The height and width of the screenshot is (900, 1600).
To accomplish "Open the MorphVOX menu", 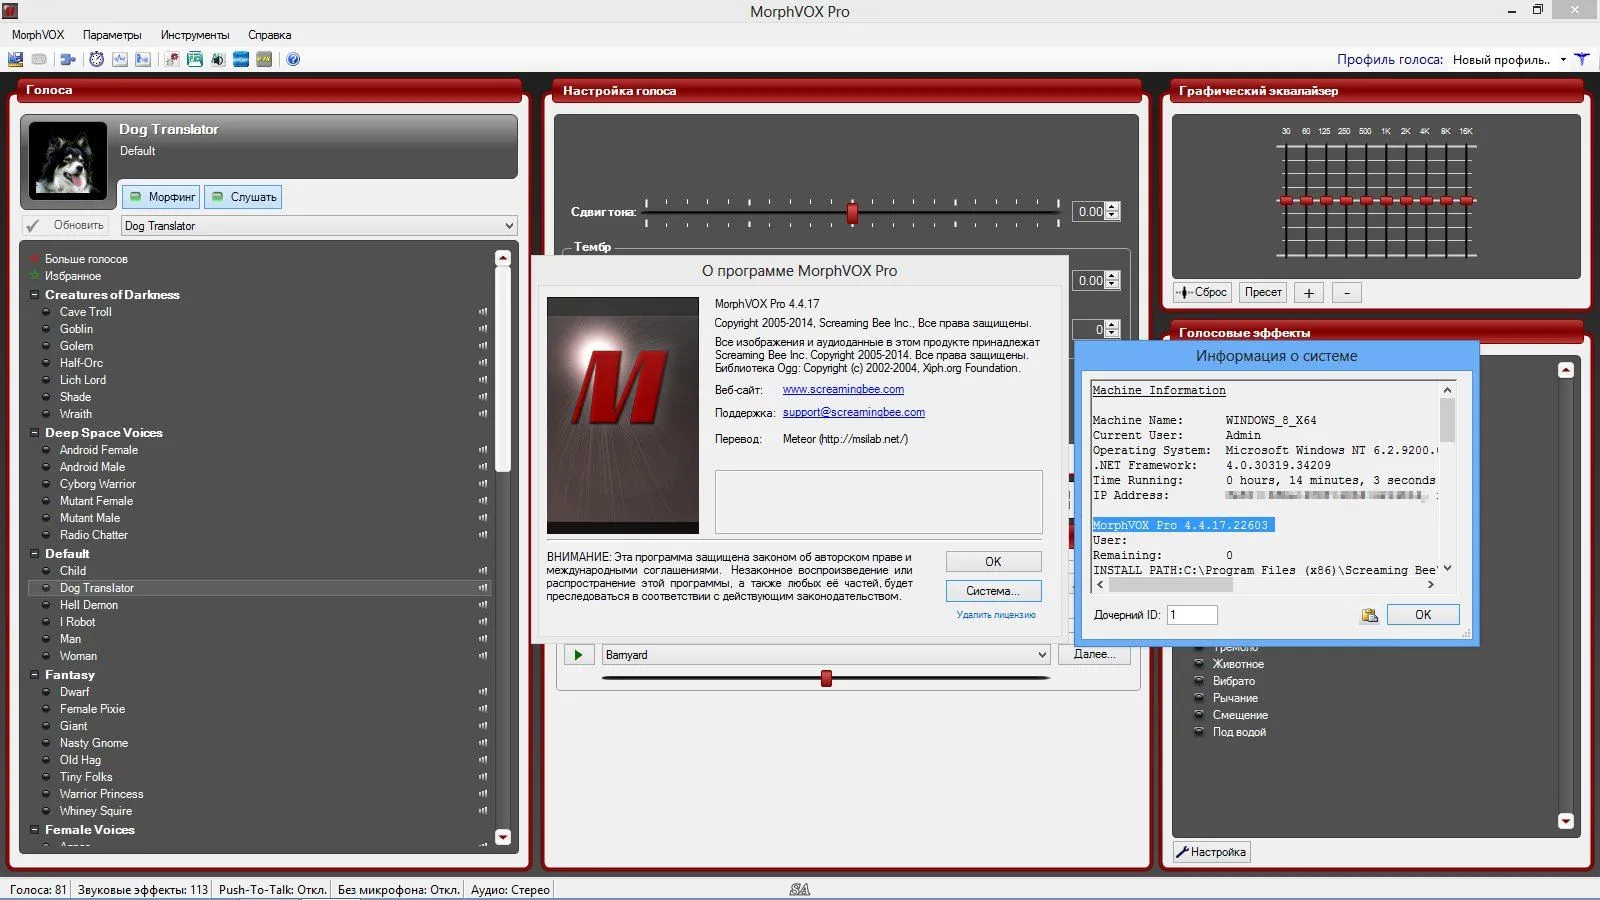I will pos(38,35).
